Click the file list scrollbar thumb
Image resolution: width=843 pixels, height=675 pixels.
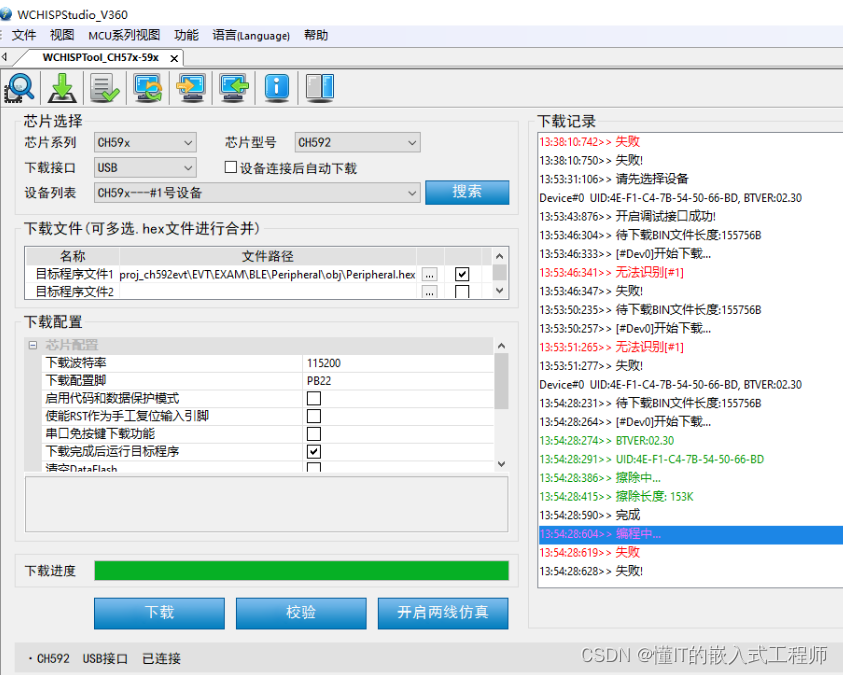499,272
